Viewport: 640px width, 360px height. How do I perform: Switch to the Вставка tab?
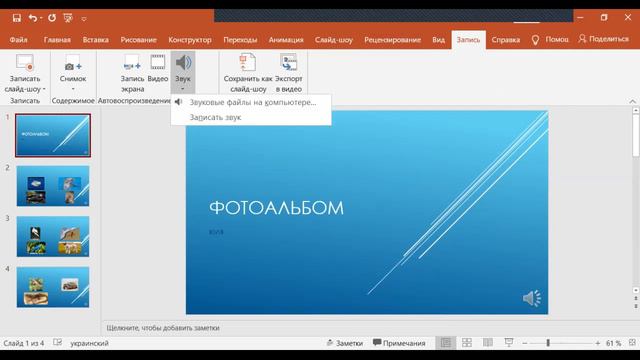(96, 40)
